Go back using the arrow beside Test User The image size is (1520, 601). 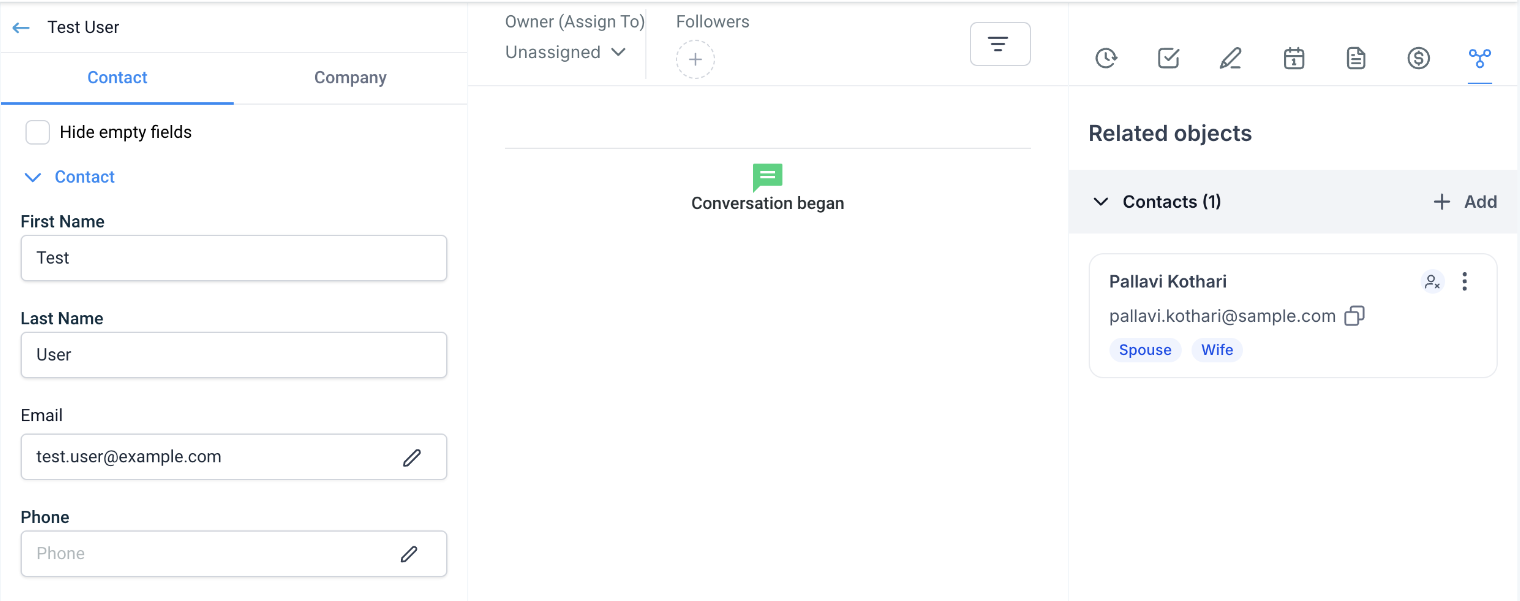(21, 28)
